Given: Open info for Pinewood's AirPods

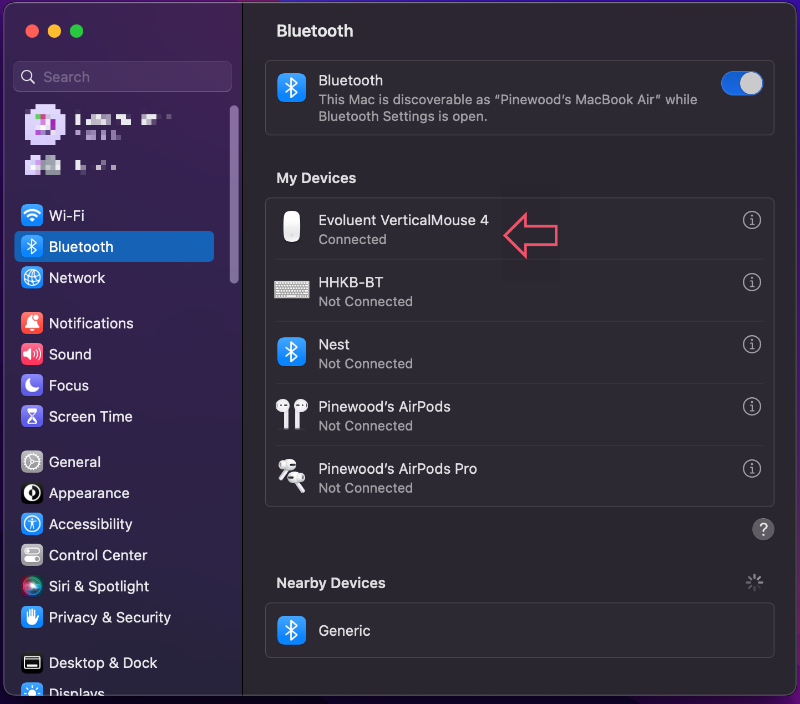Looking at the screenshot, I should point(752,407).
